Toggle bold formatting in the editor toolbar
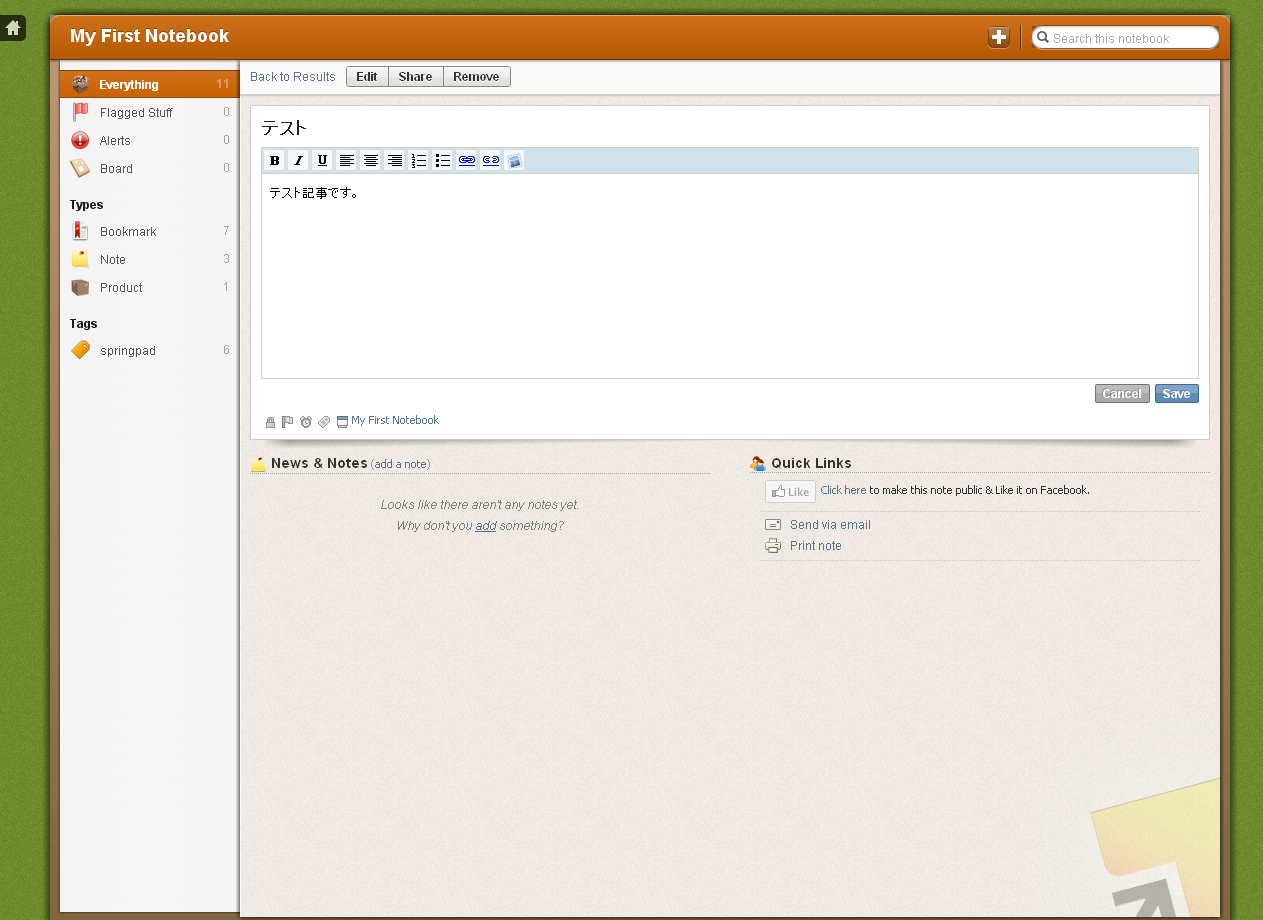 274,160
